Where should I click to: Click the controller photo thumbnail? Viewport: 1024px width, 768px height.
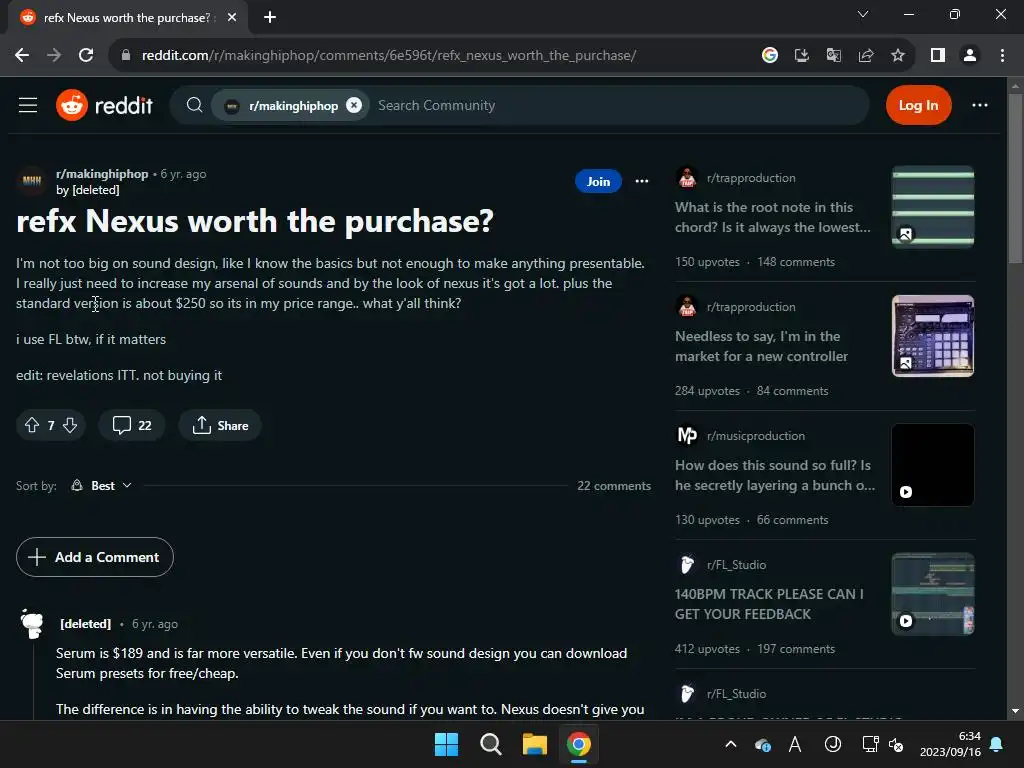[x=933, y=336]
